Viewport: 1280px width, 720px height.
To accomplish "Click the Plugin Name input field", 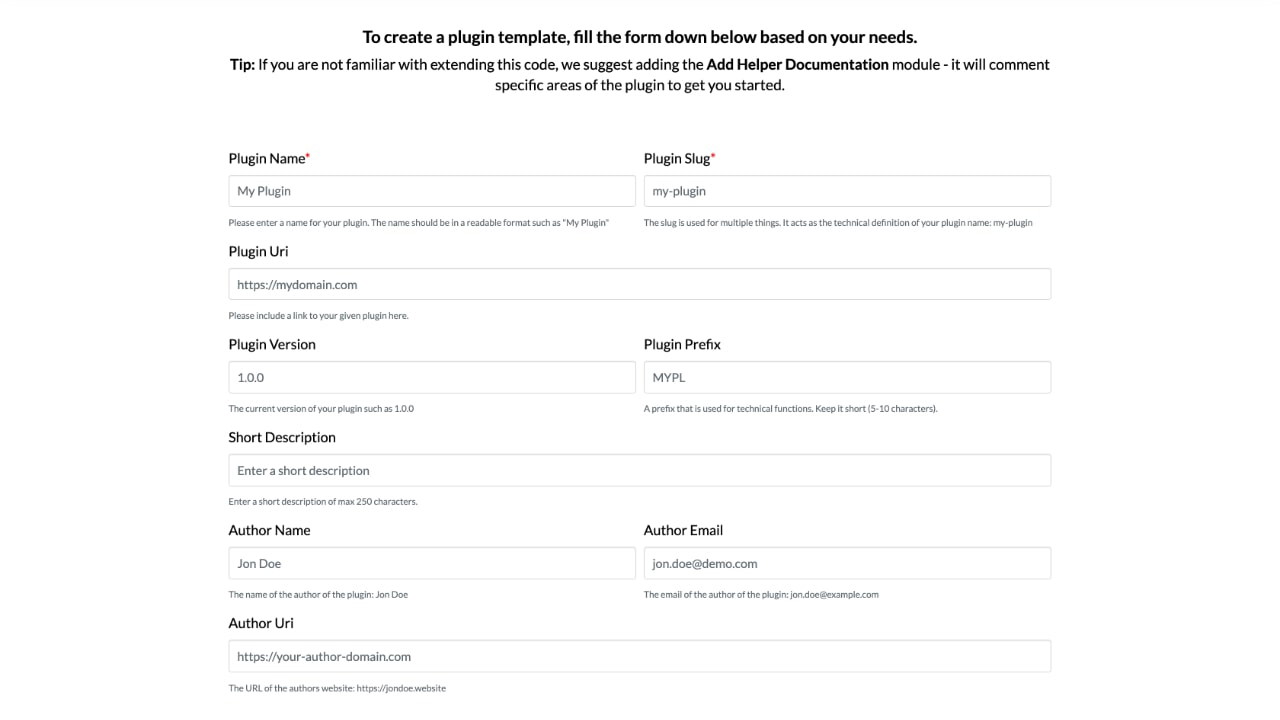I will tap(431, 191).
